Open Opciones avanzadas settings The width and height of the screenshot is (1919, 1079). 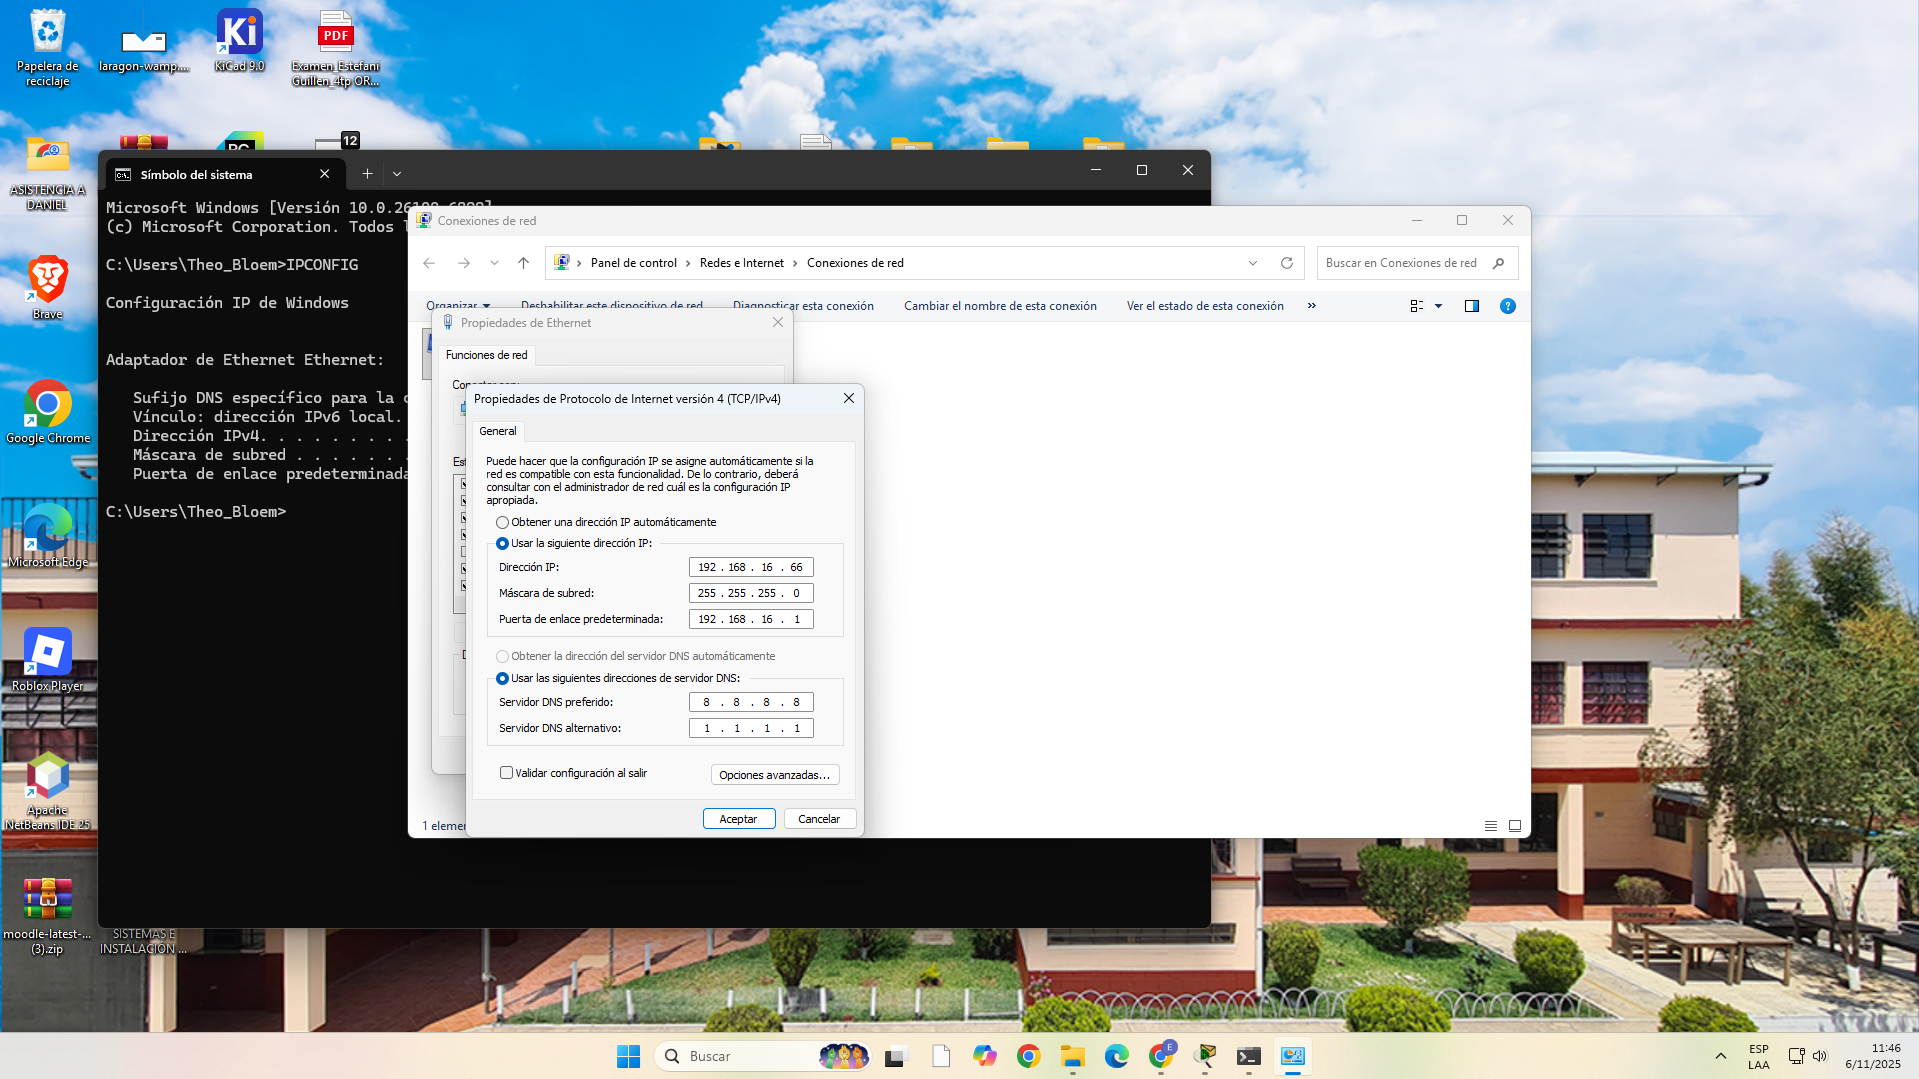(x=774, y=773)
